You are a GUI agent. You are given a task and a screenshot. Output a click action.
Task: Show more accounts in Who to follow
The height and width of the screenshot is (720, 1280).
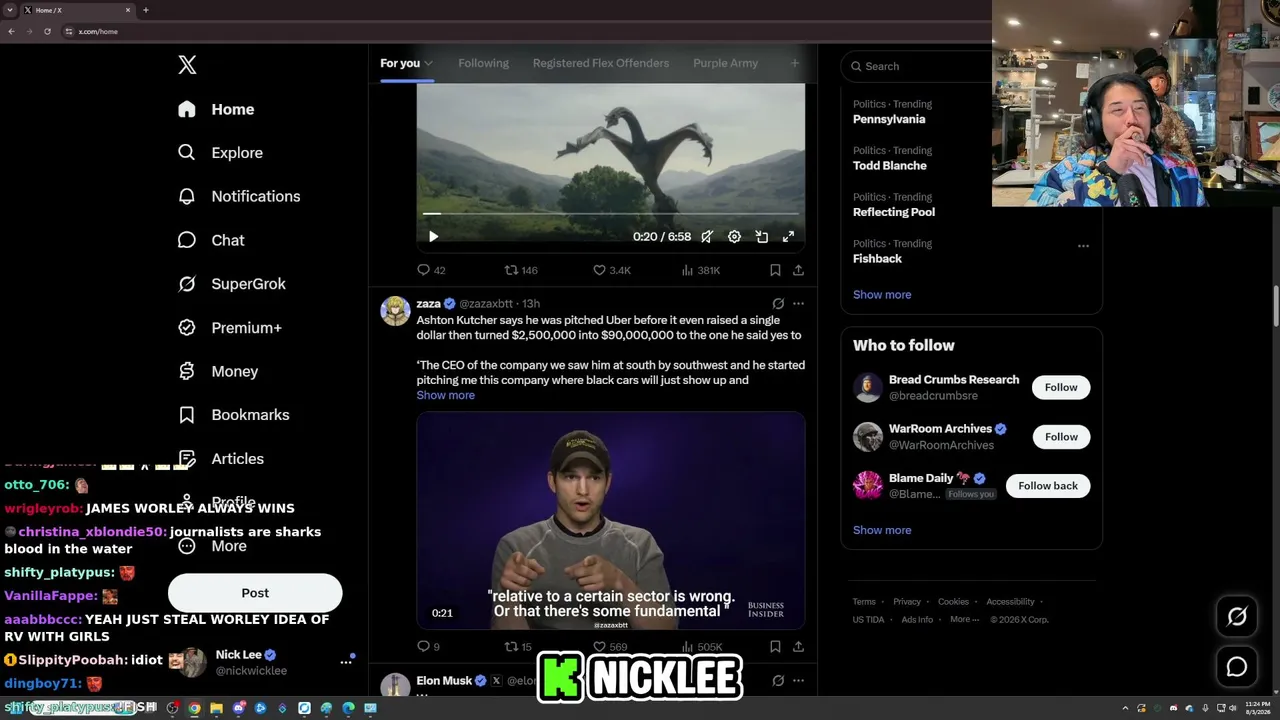click(x=882, y=530)
